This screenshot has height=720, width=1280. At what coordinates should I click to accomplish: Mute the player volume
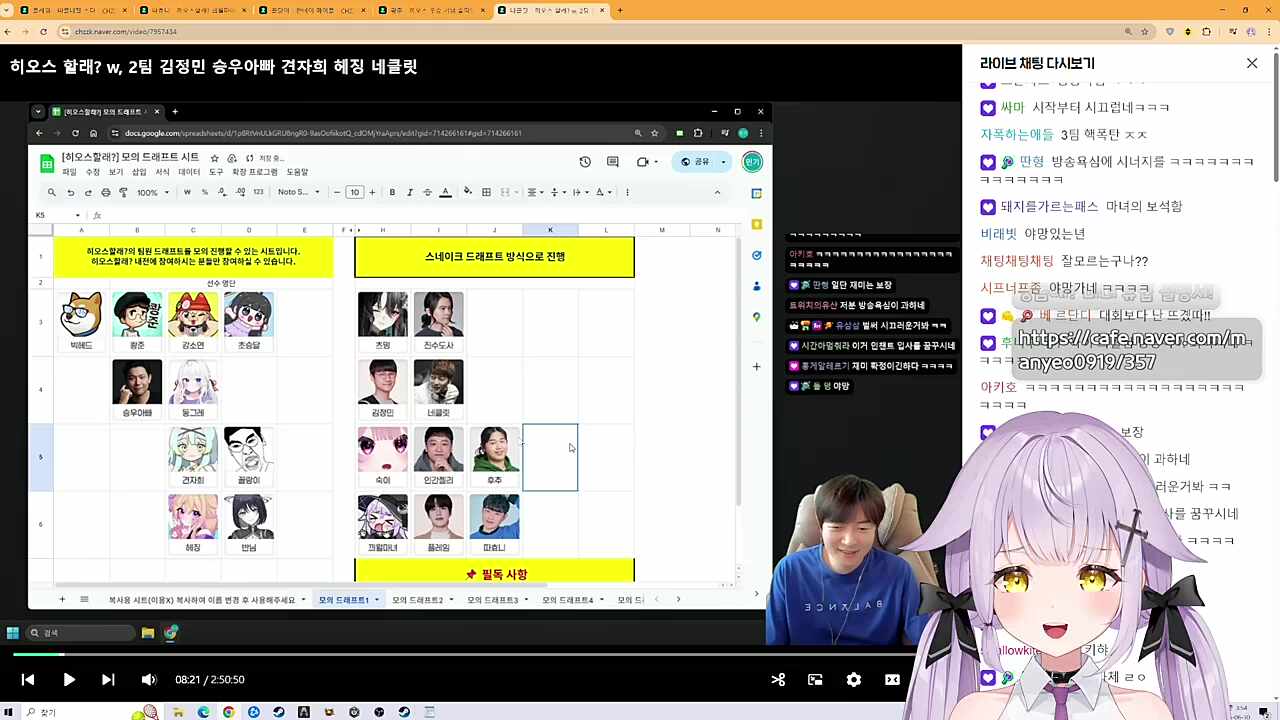pos(149,680)
